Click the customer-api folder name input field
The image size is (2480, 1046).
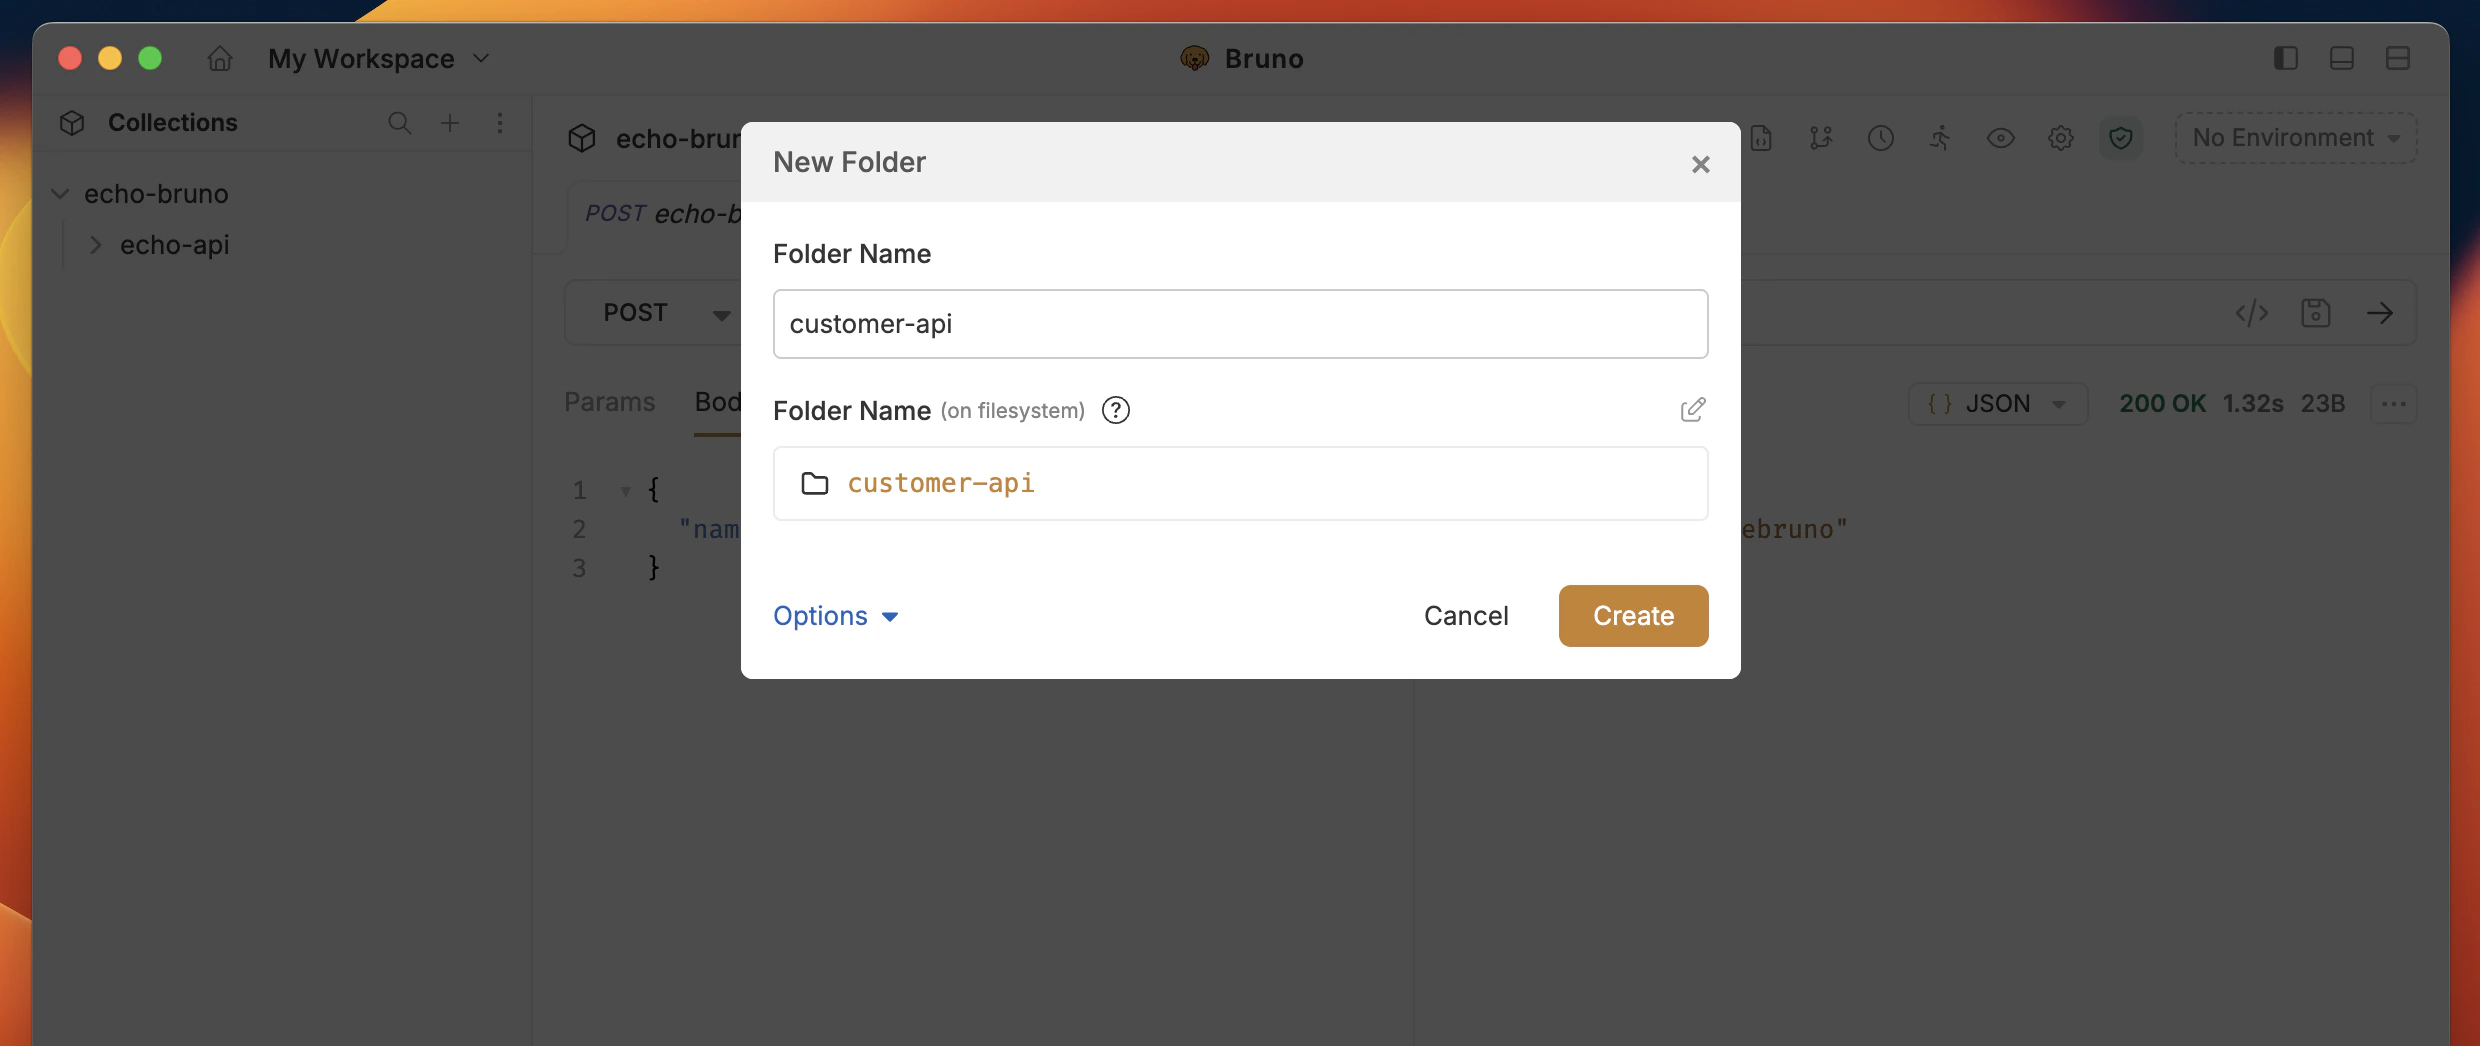pos(1240,323)
